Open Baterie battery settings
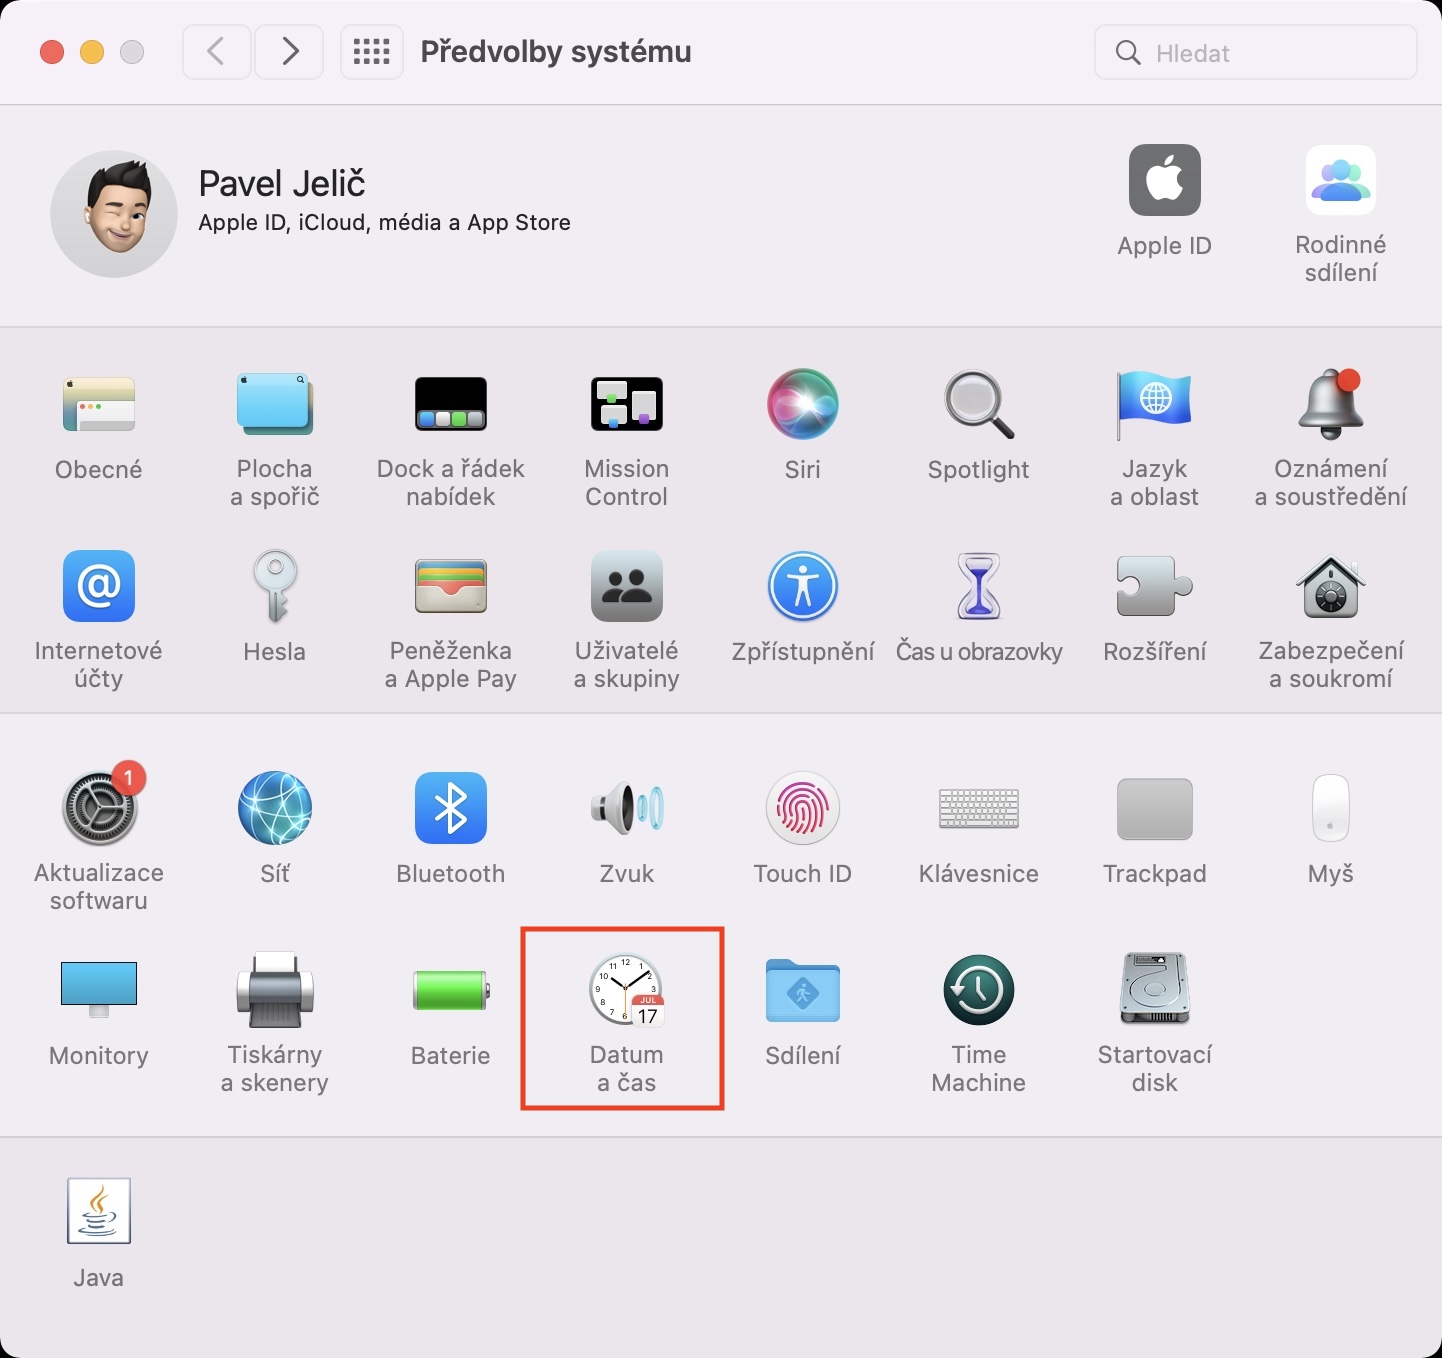This screenshot has width=1442, height=1358. click(451, 990)
